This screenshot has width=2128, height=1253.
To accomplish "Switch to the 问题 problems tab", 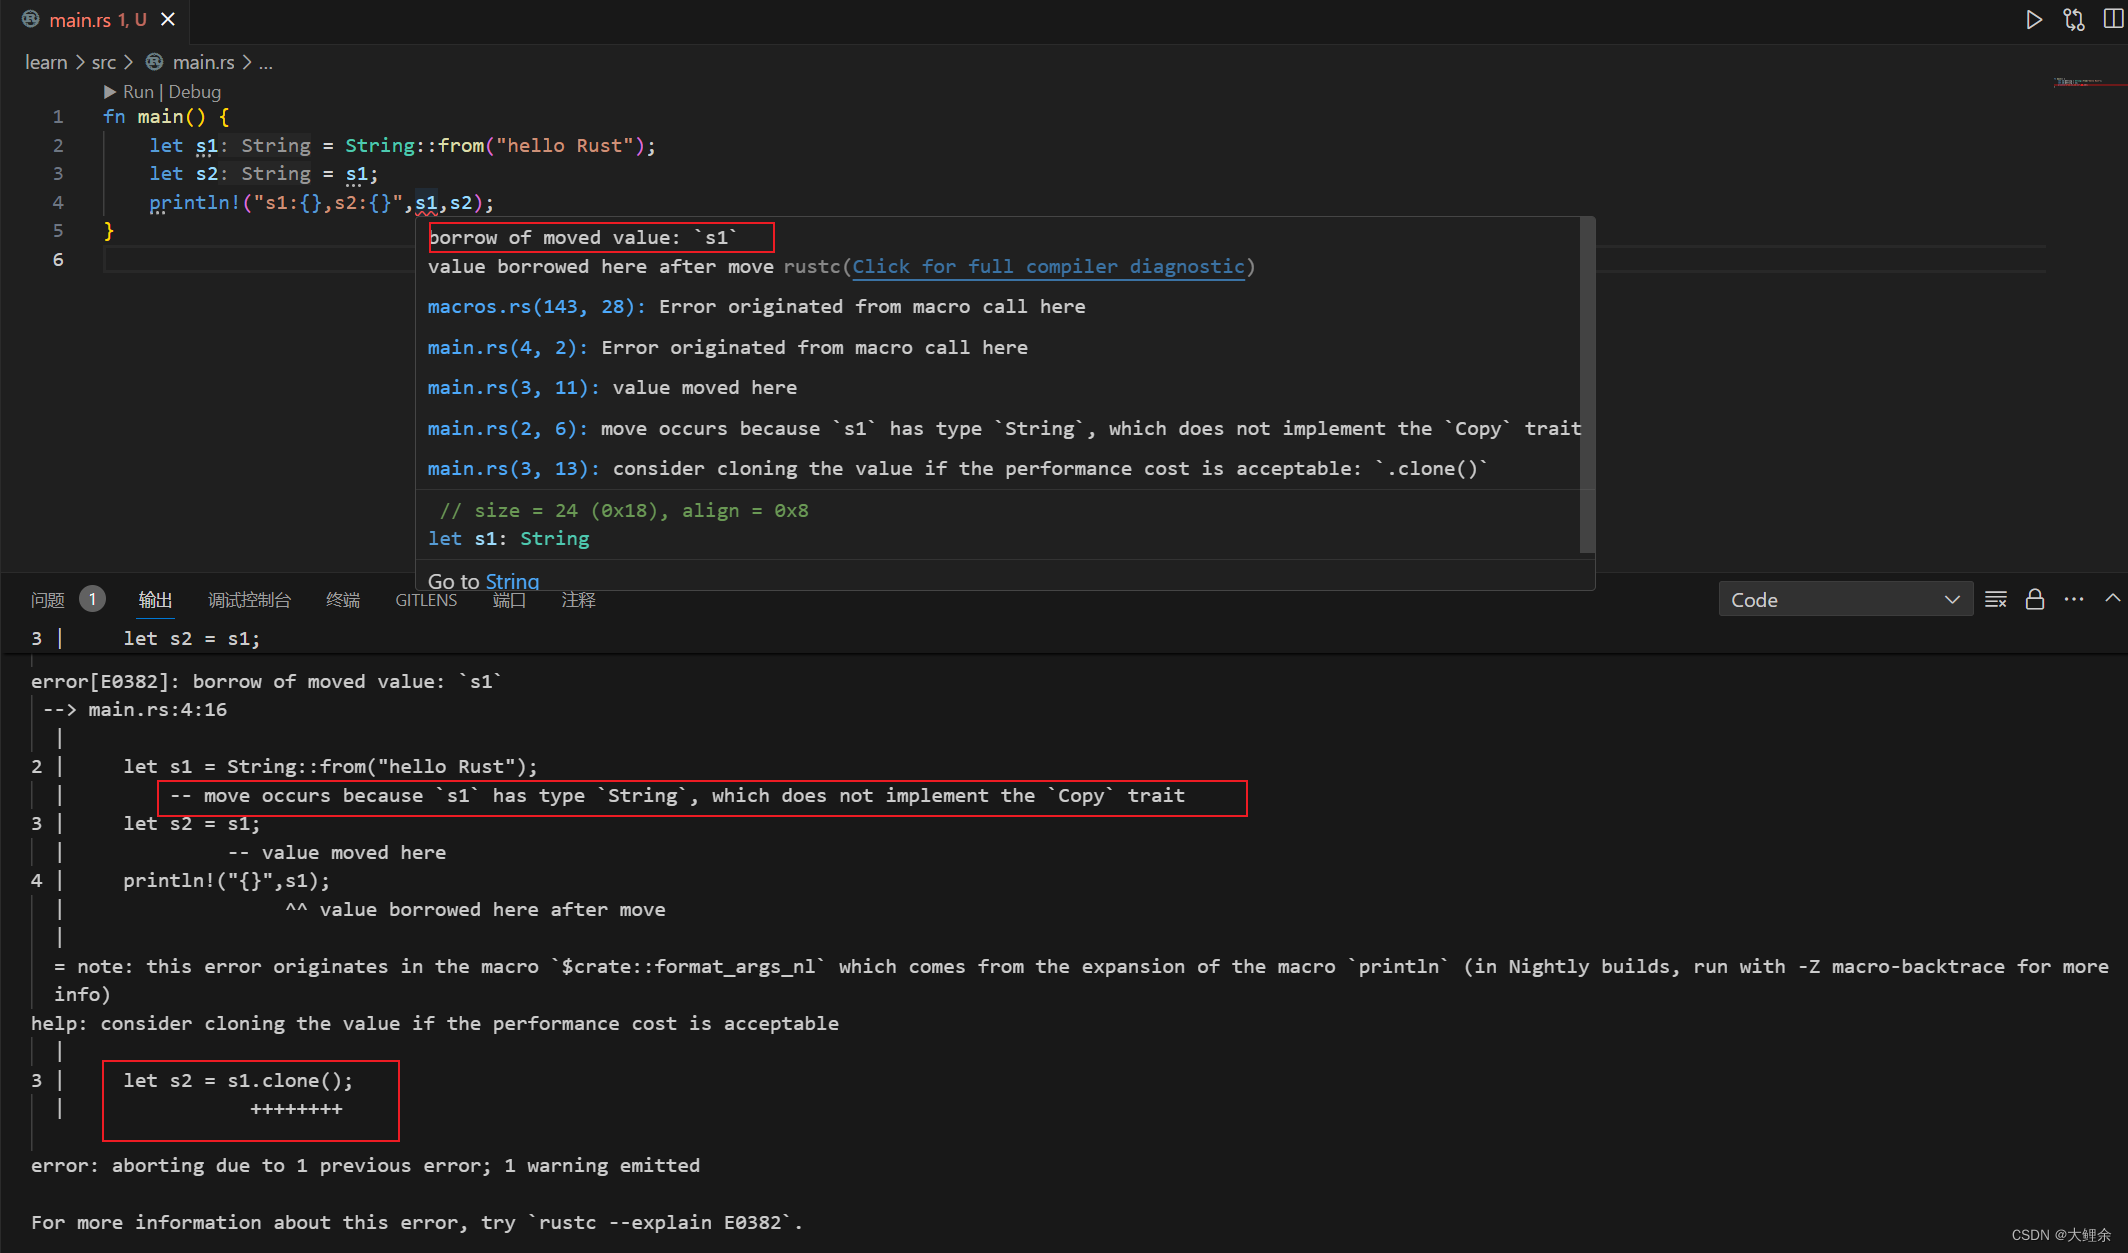I will 47,600.
